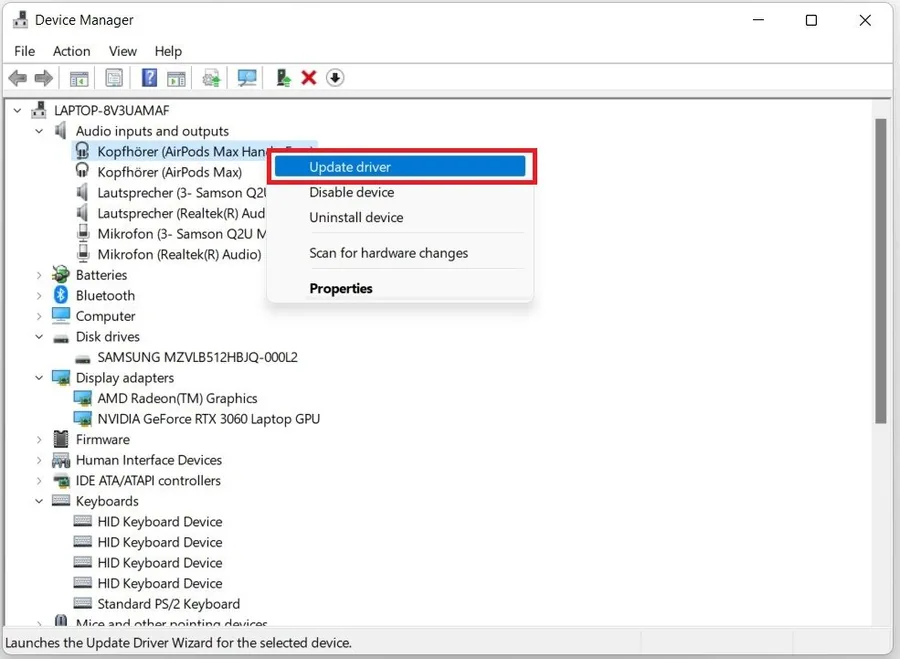The width and height of the screenshot is (900, 659).
Task: Click the Back arrow toolbar icon
Action: click(x=18, y=77)
